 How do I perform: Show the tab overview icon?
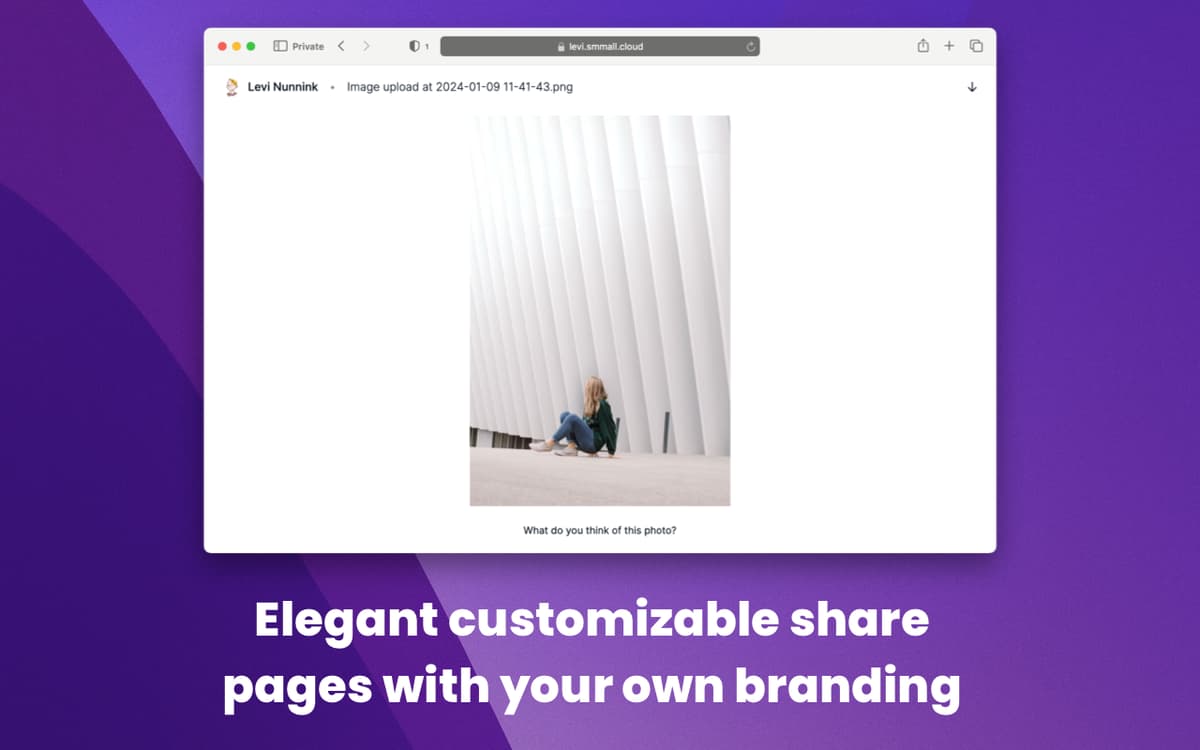pos(976,46)
